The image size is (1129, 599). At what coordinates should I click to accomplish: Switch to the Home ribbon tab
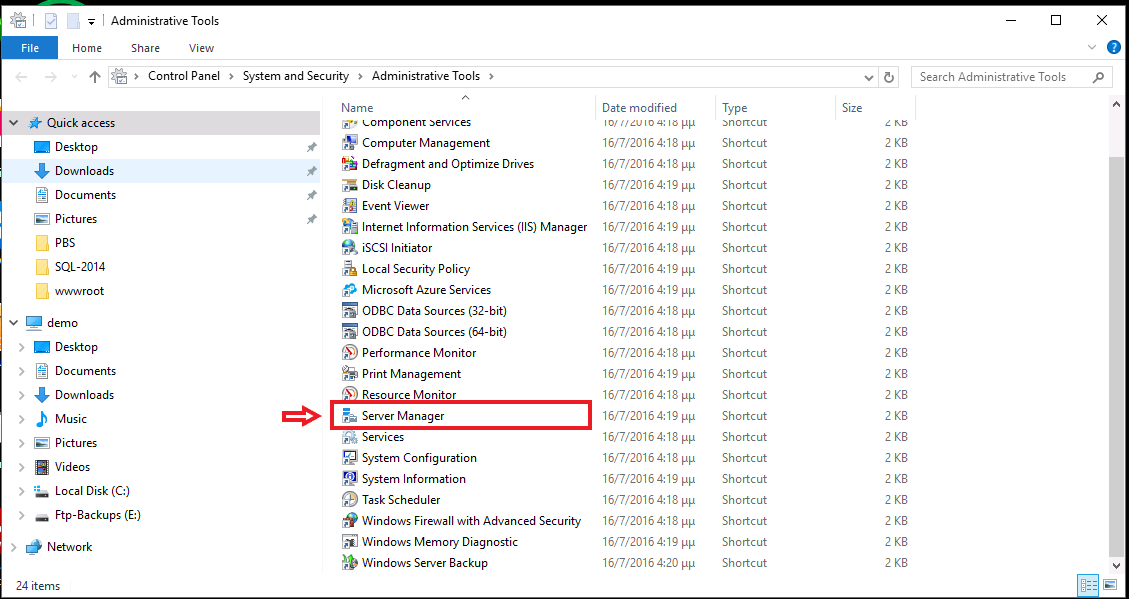(87, 48)
